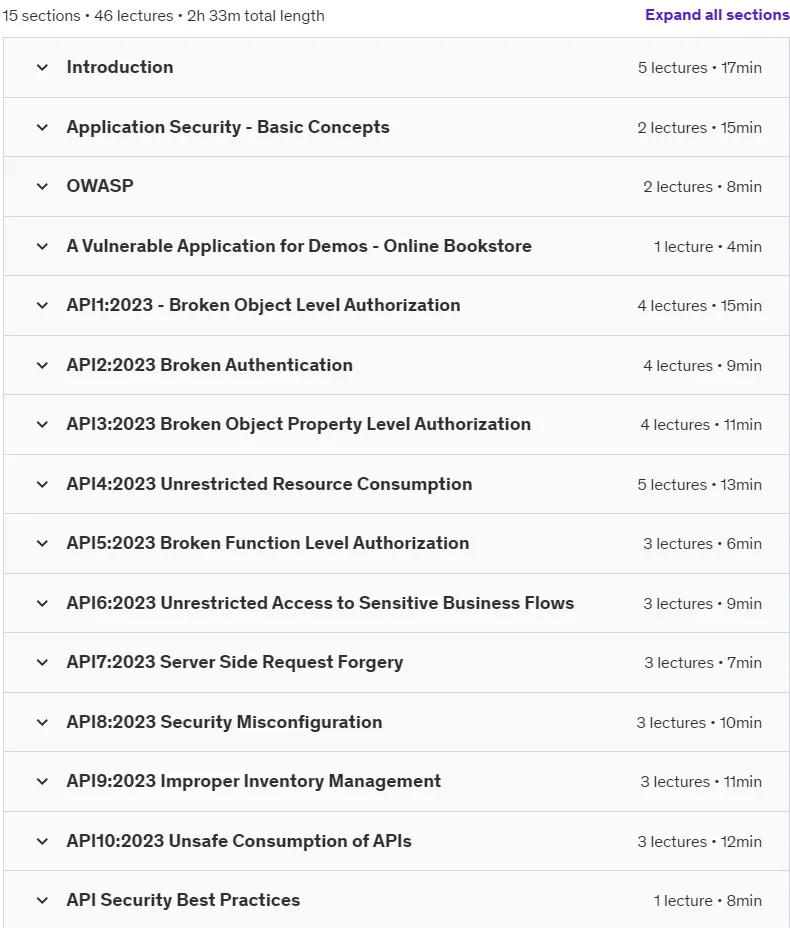Image resolution: width=790 pixels, height=928 pixels.
Task: Open the chevron beside Online Bookstore section
Action: click(42, 246)
